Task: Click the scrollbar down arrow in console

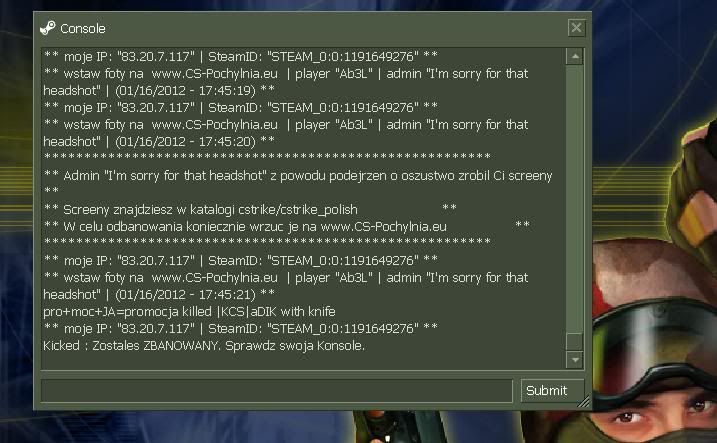Action: click(x=574, y=360)
